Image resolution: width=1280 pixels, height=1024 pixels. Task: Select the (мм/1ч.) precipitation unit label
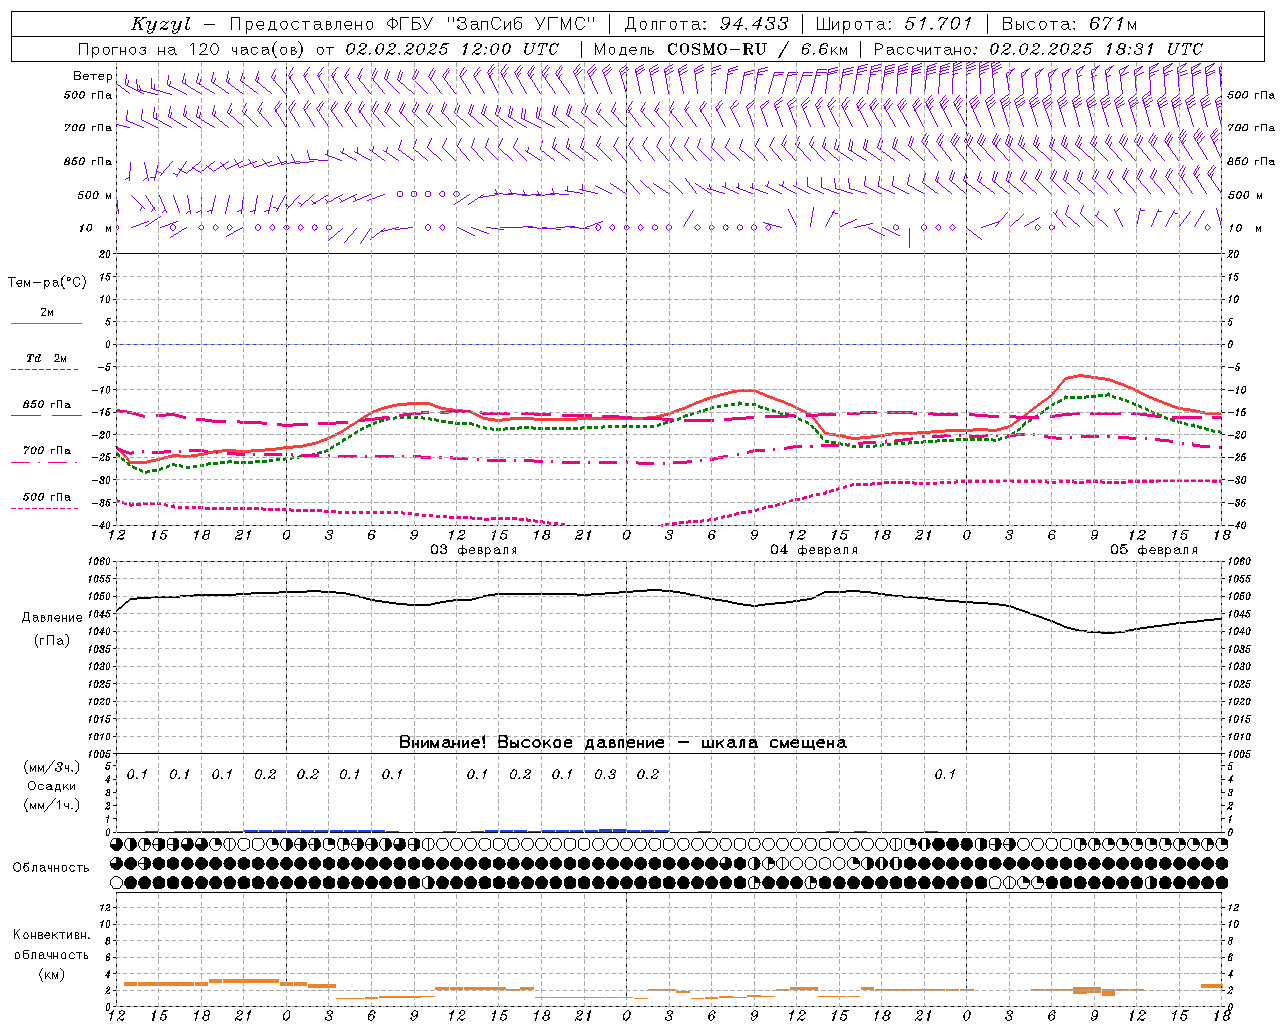point(52,805)
